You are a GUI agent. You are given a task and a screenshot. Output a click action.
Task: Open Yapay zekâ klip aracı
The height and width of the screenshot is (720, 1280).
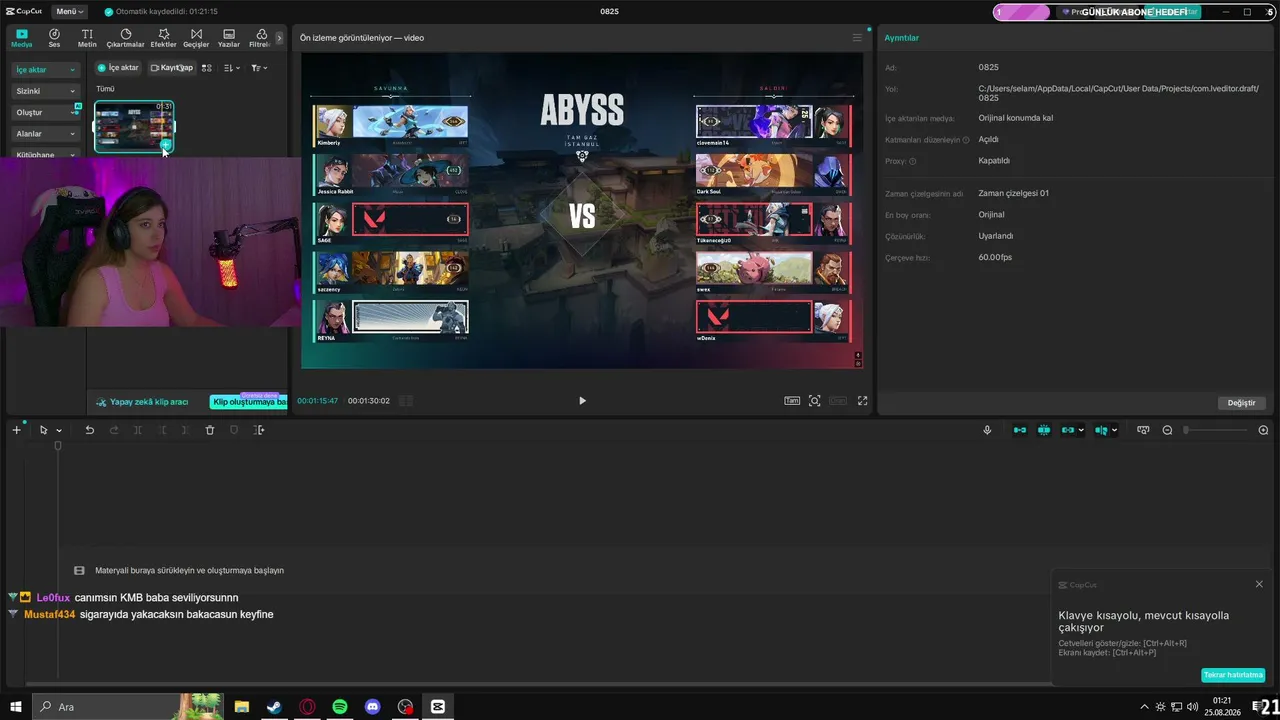click(x=142, y=402)
